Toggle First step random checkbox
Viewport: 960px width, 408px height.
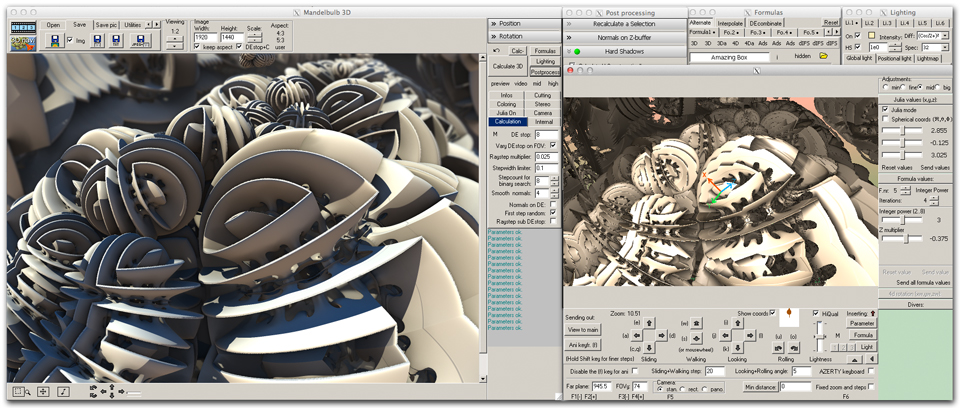553,212
